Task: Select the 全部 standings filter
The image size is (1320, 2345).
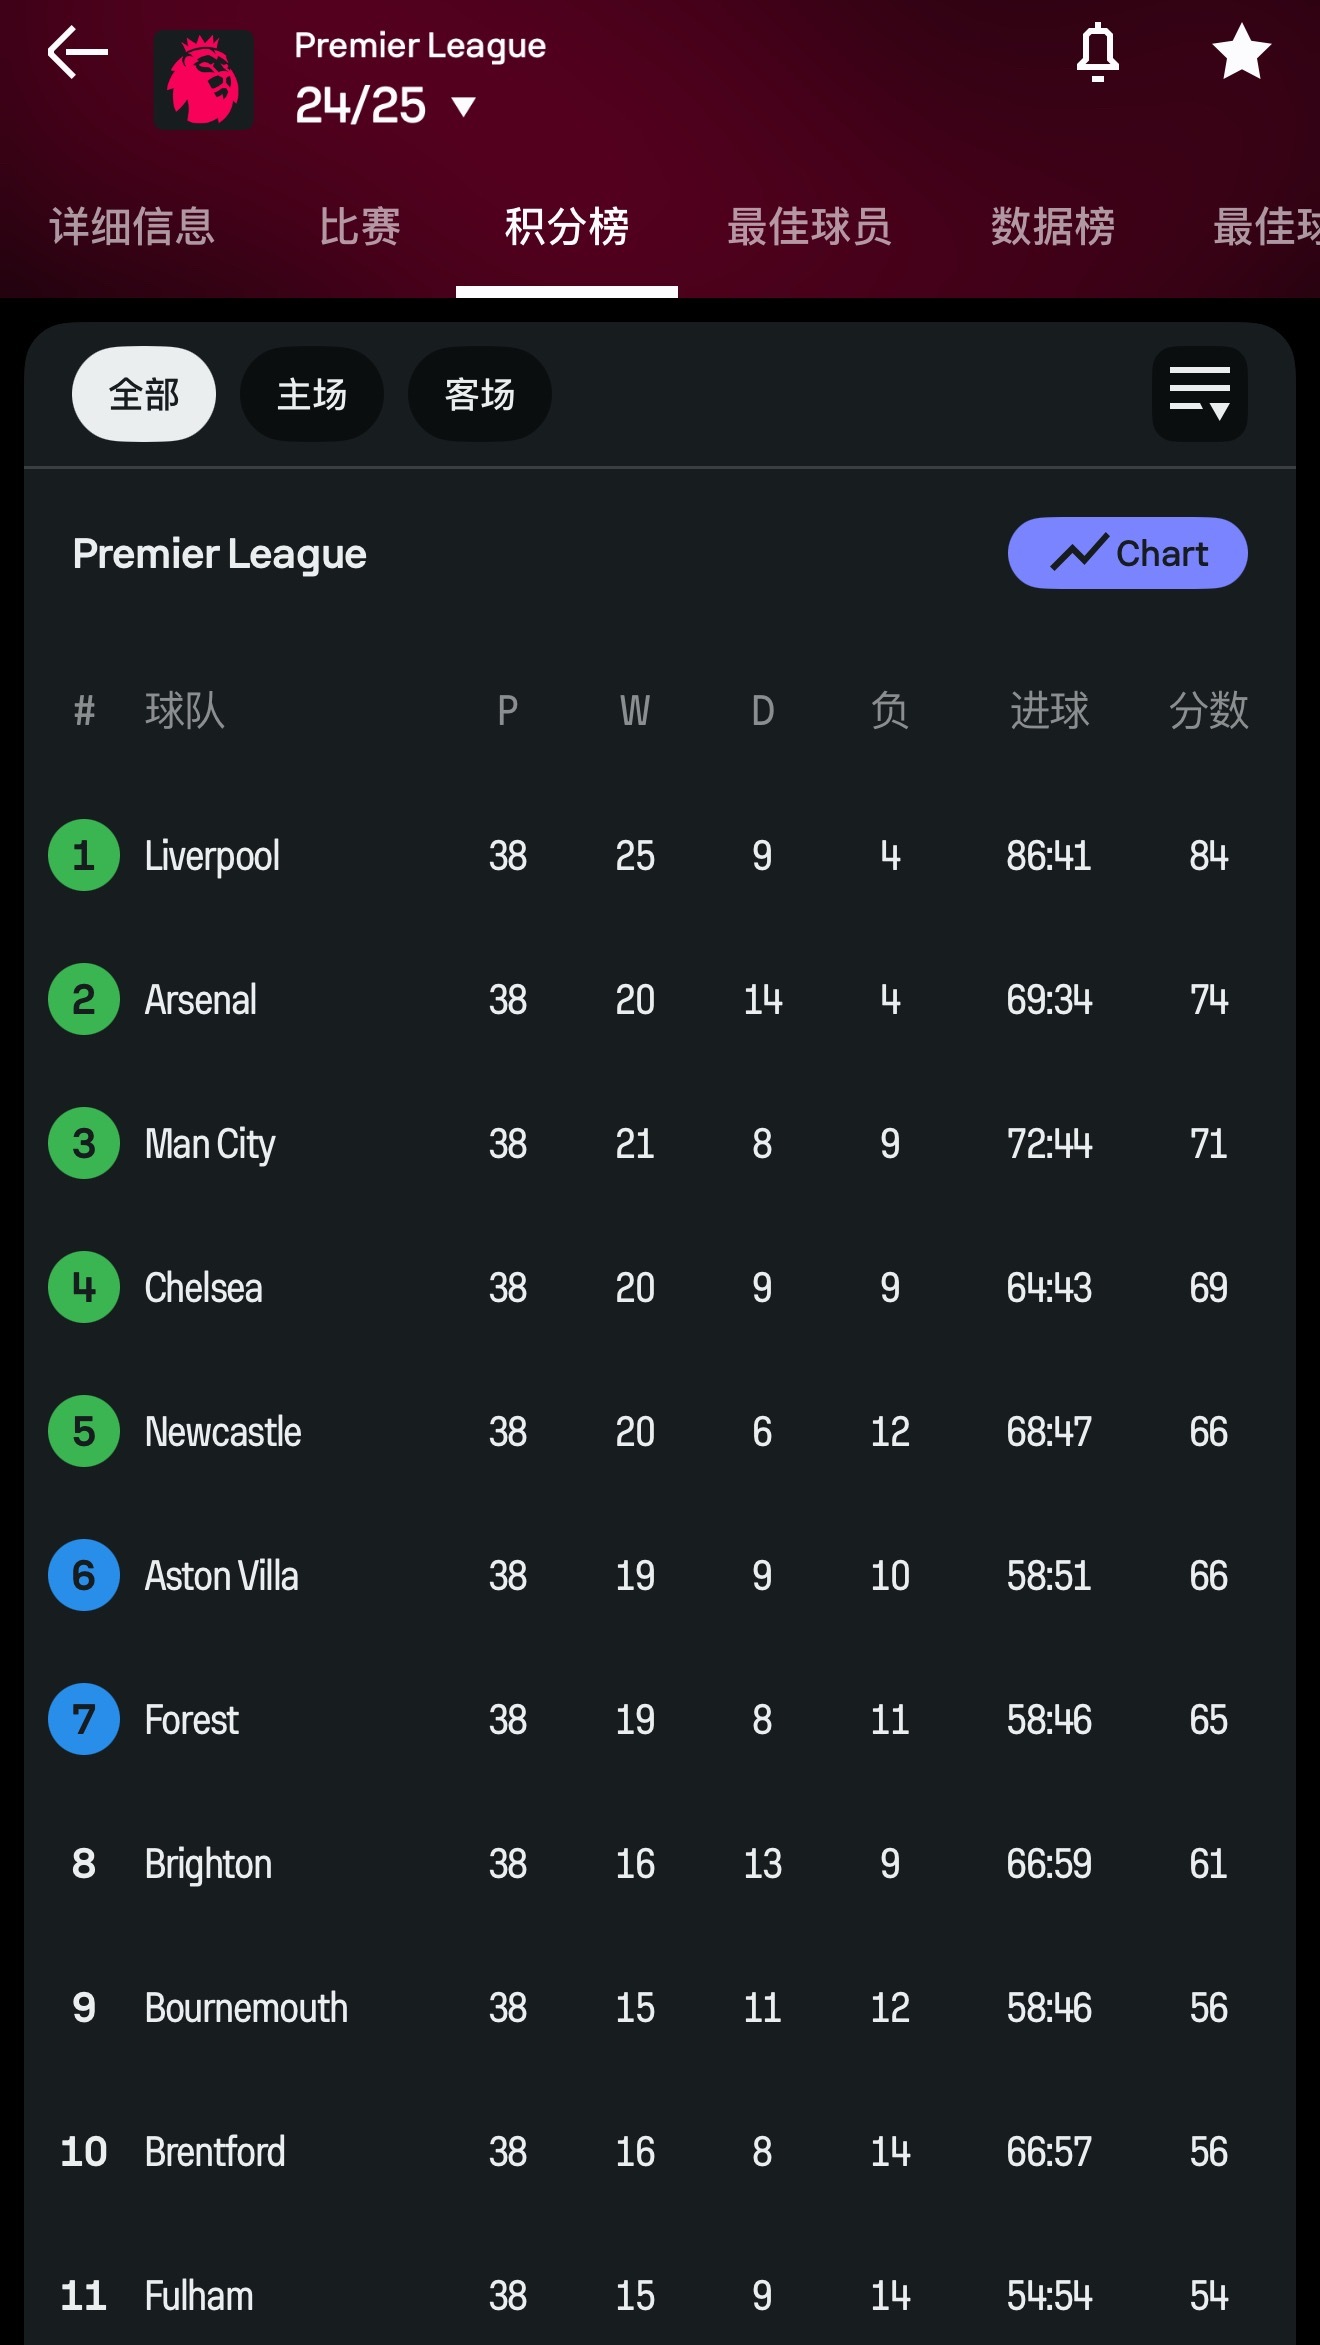Action: click(144, 394)
